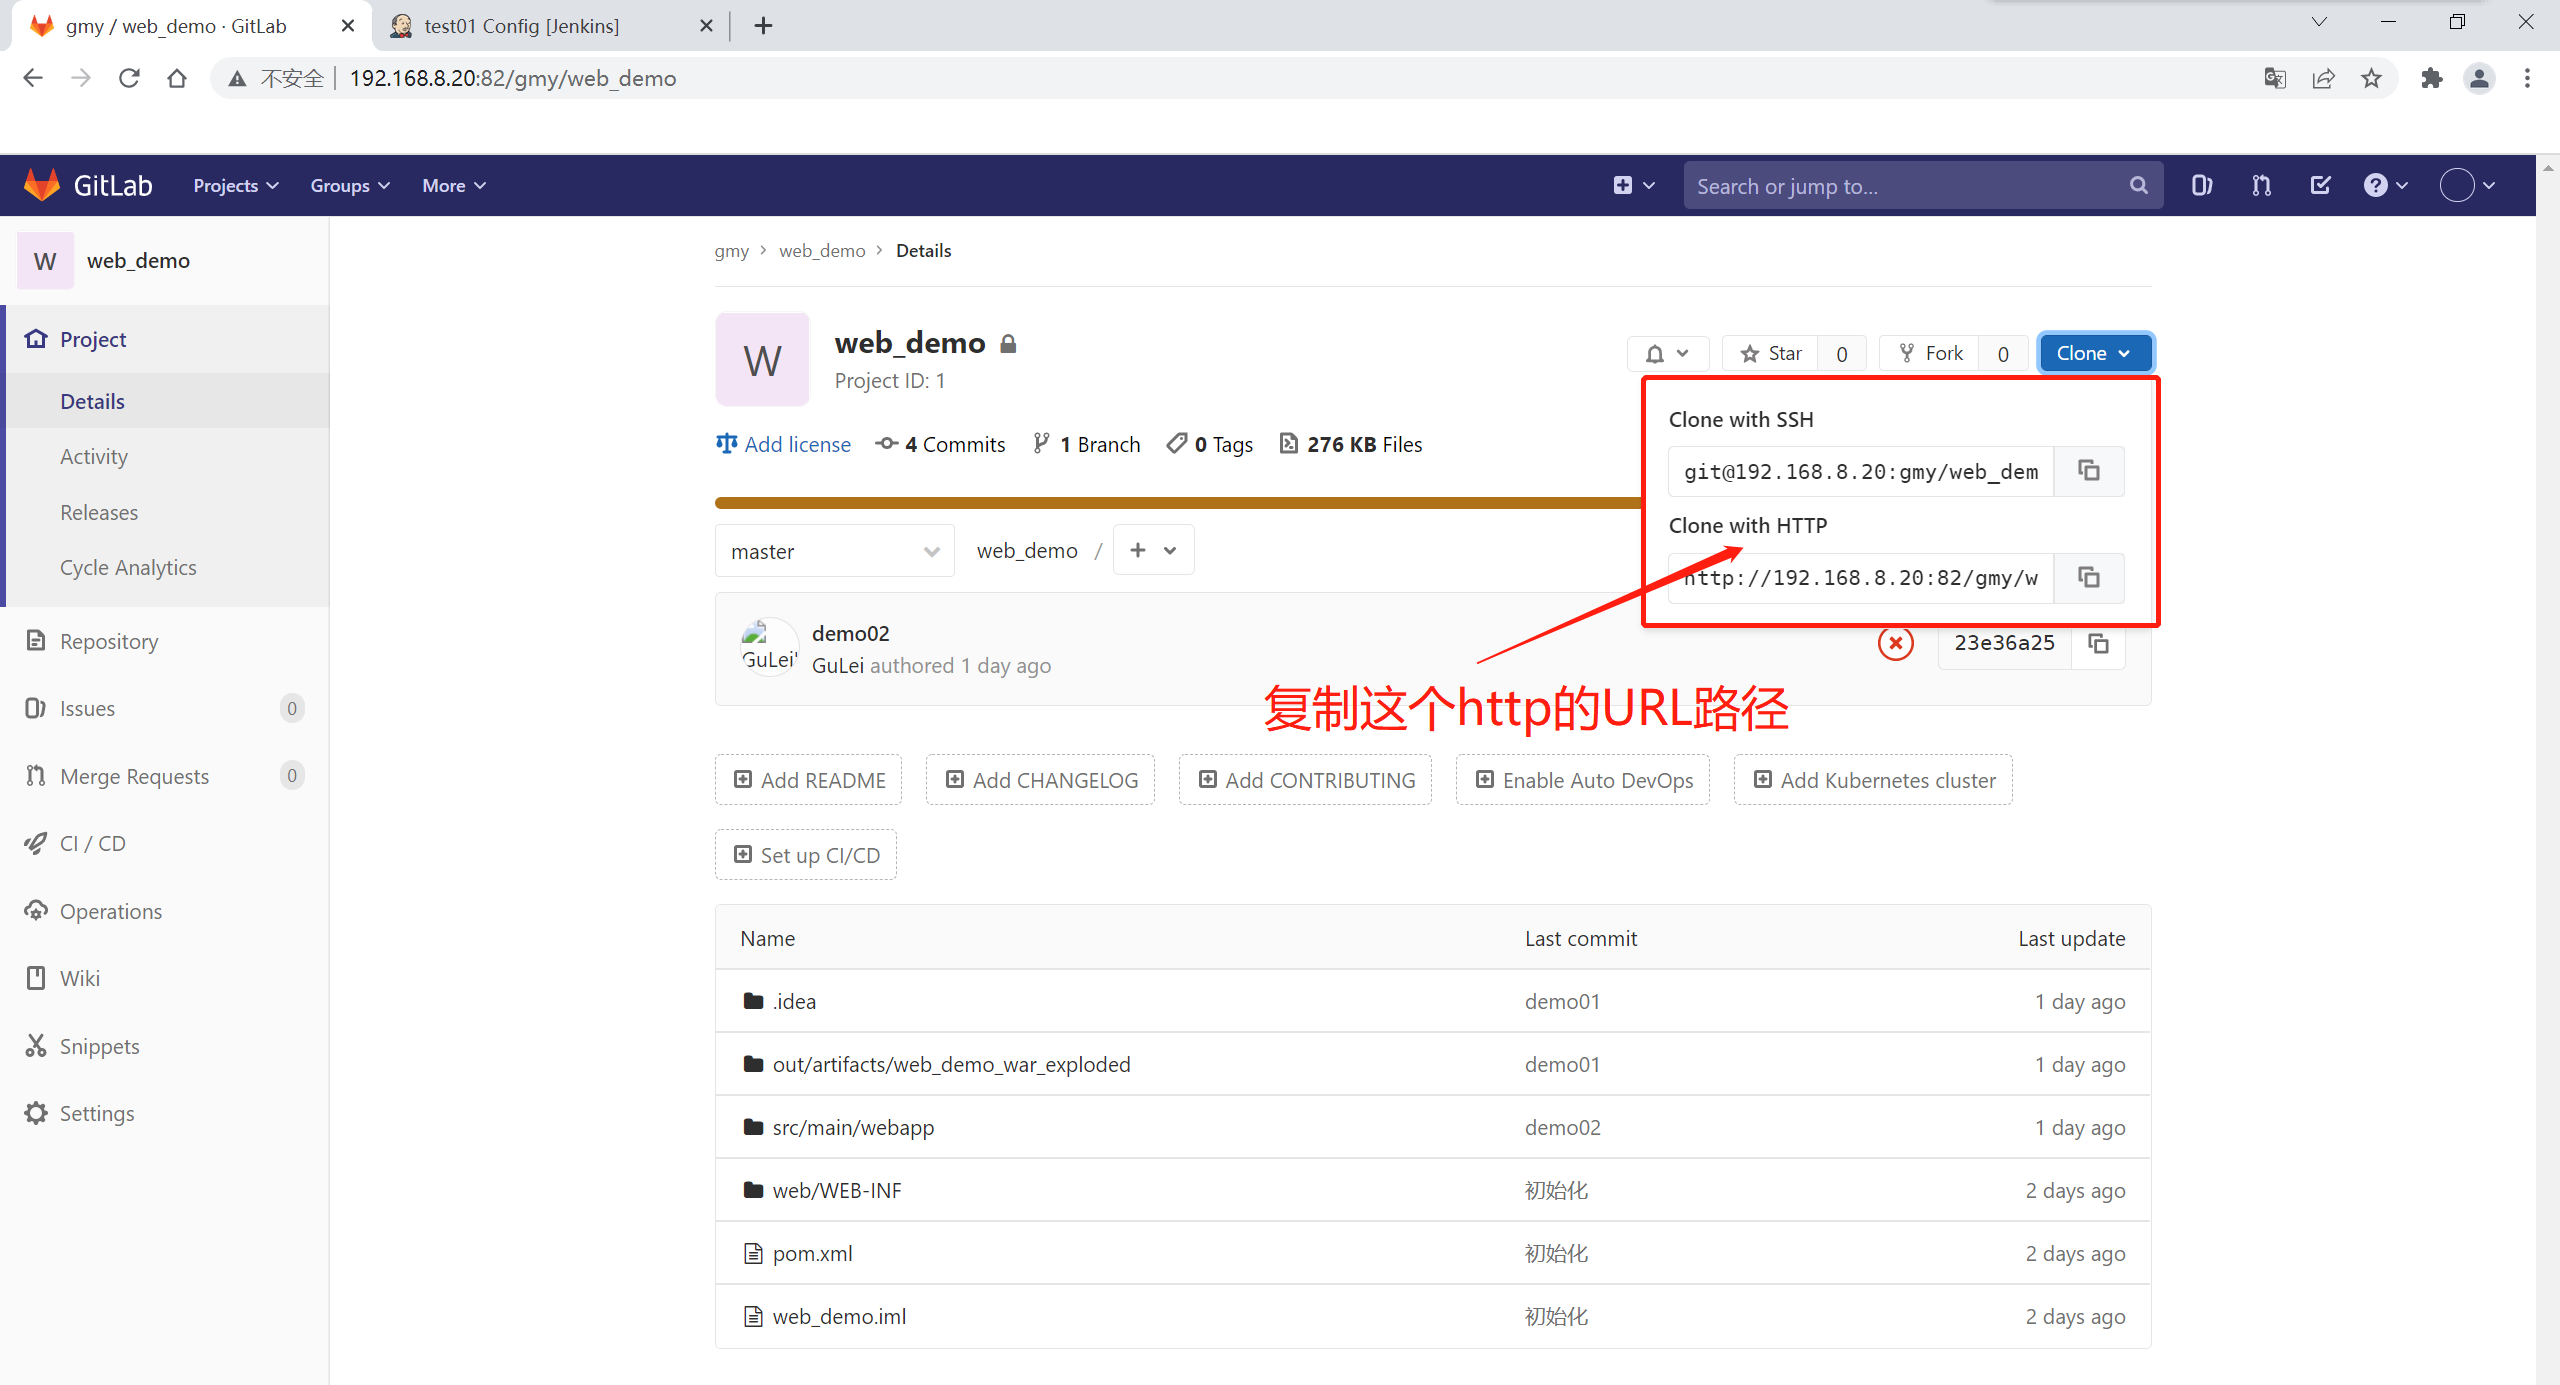The image size is (2560, 1385).
Task: Click the Set up CI/CD button
Action: coord(814,855)
